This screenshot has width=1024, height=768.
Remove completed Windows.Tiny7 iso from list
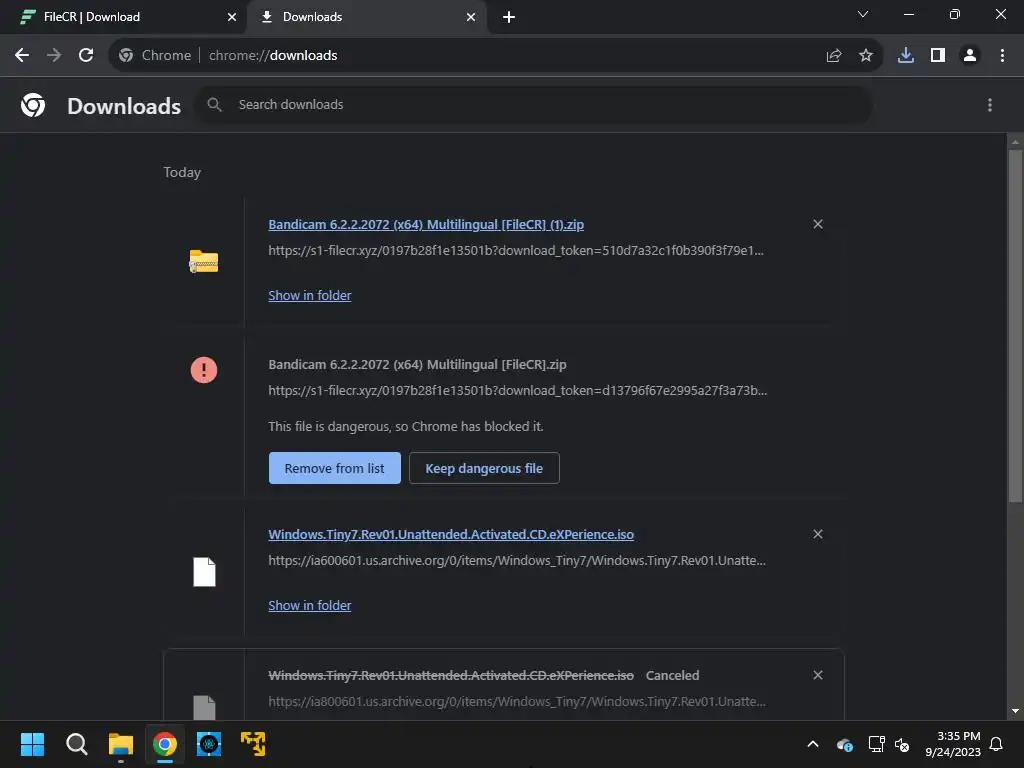pos(818,534)
